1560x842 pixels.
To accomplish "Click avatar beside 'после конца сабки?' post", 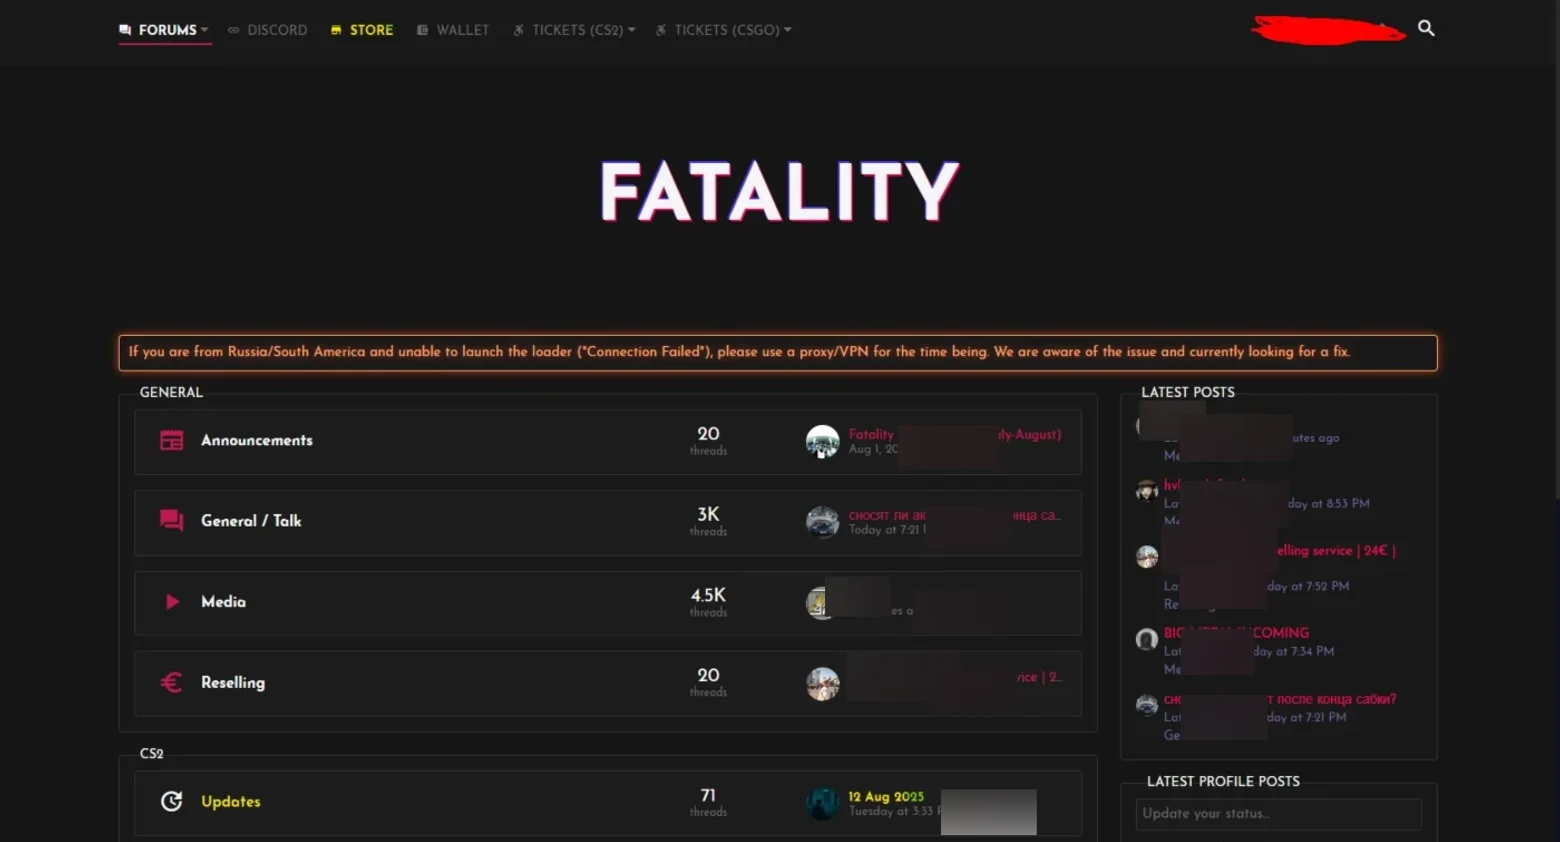I will 1147,705.
